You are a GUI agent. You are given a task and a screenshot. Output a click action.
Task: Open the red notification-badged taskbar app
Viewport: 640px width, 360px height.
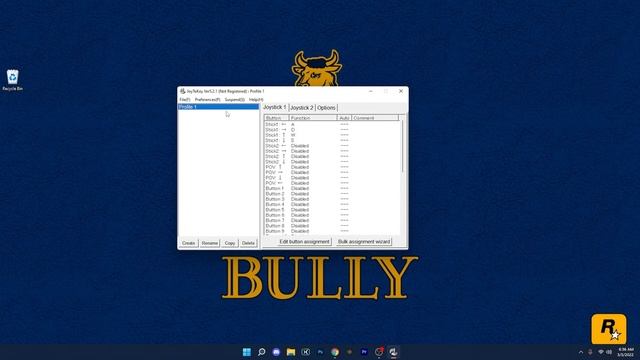(379, 352)
